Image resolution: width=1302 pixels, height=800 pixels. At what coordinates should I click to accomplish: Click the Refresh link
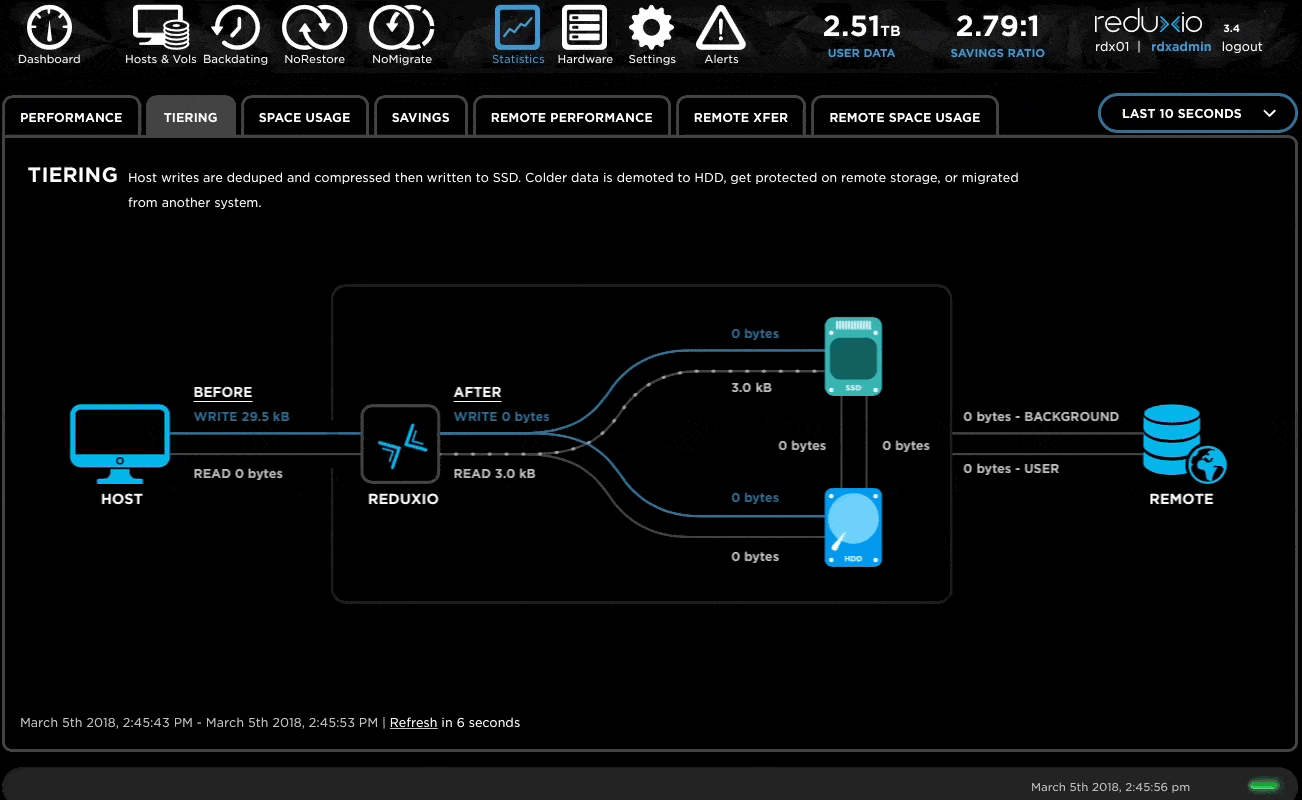(x=413, y=722)
